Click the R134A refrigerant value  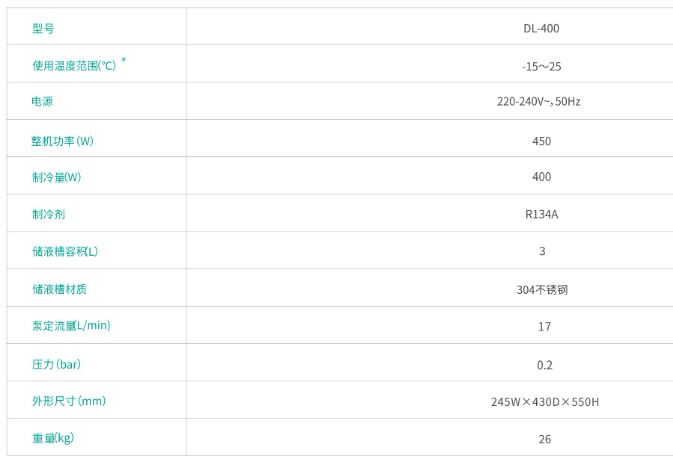click(x=542, y=215)
